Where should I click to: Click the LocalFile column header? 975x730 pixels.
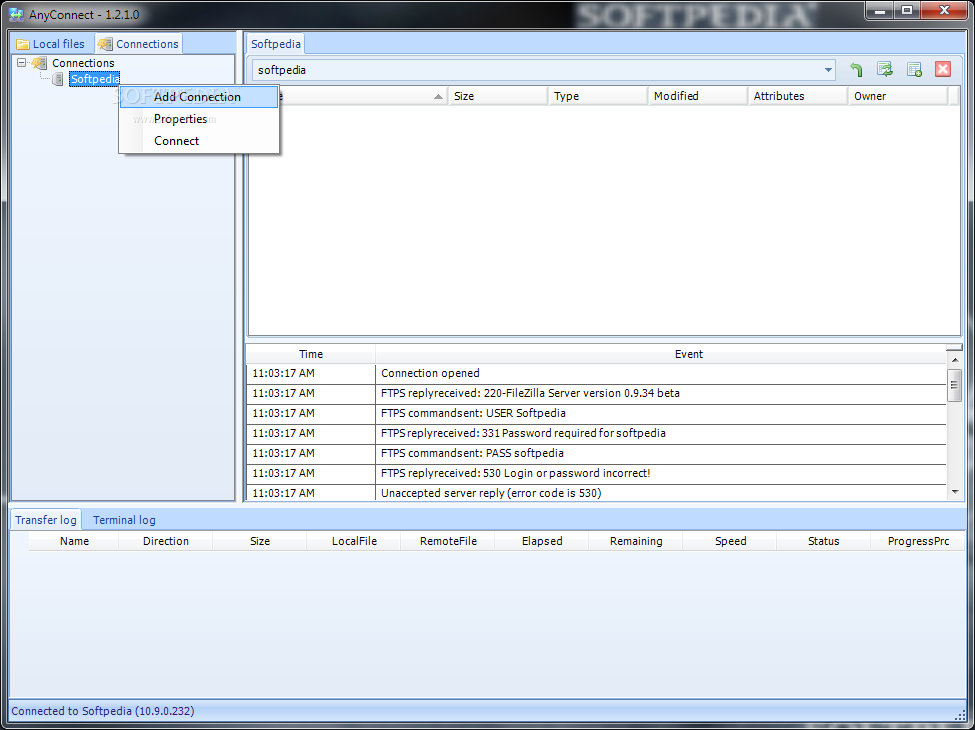354,541
